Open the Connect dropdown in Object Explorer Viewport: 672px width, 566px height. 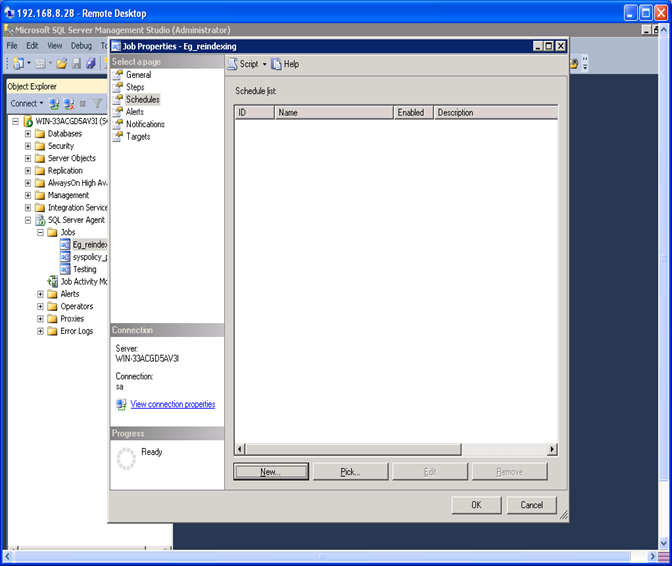42,104
